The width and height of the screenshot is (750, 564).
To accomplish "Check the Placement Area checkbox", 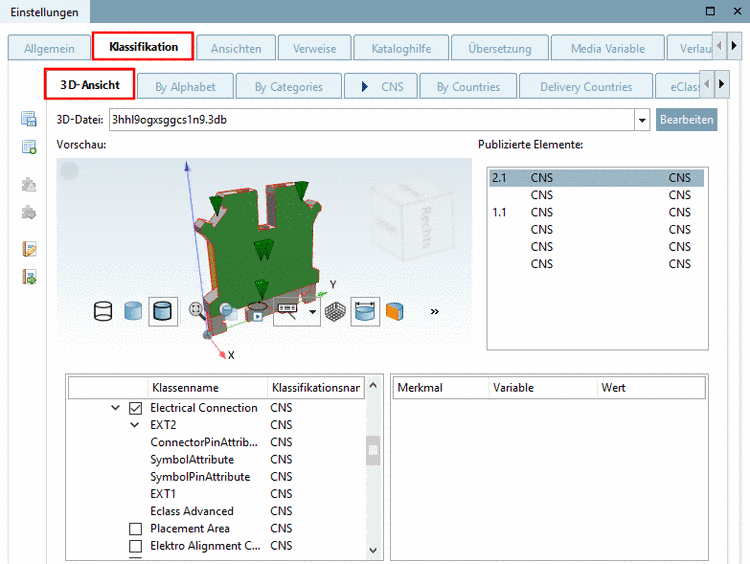I will coord(135,529).
